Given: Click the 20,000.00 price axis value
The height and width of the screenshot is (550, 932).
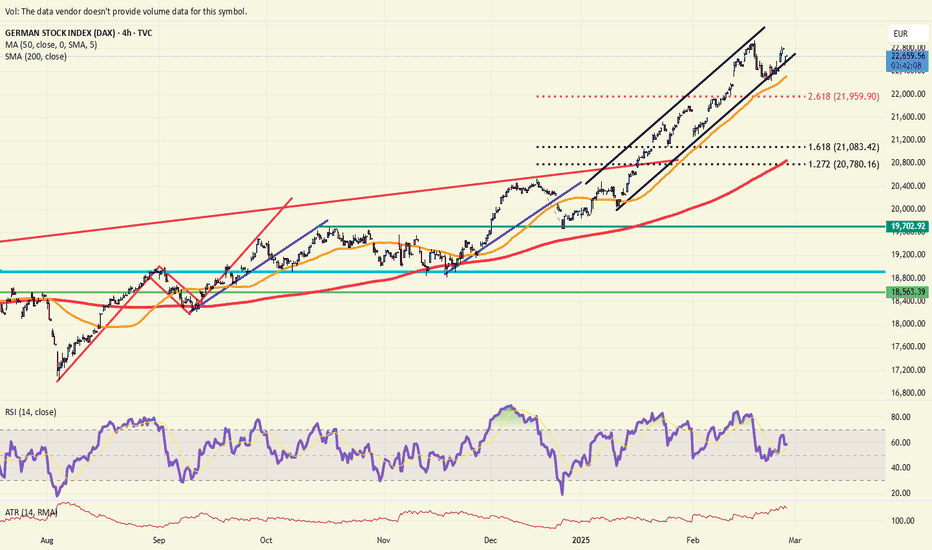Looking at the screenshot, I should (908, 209).
